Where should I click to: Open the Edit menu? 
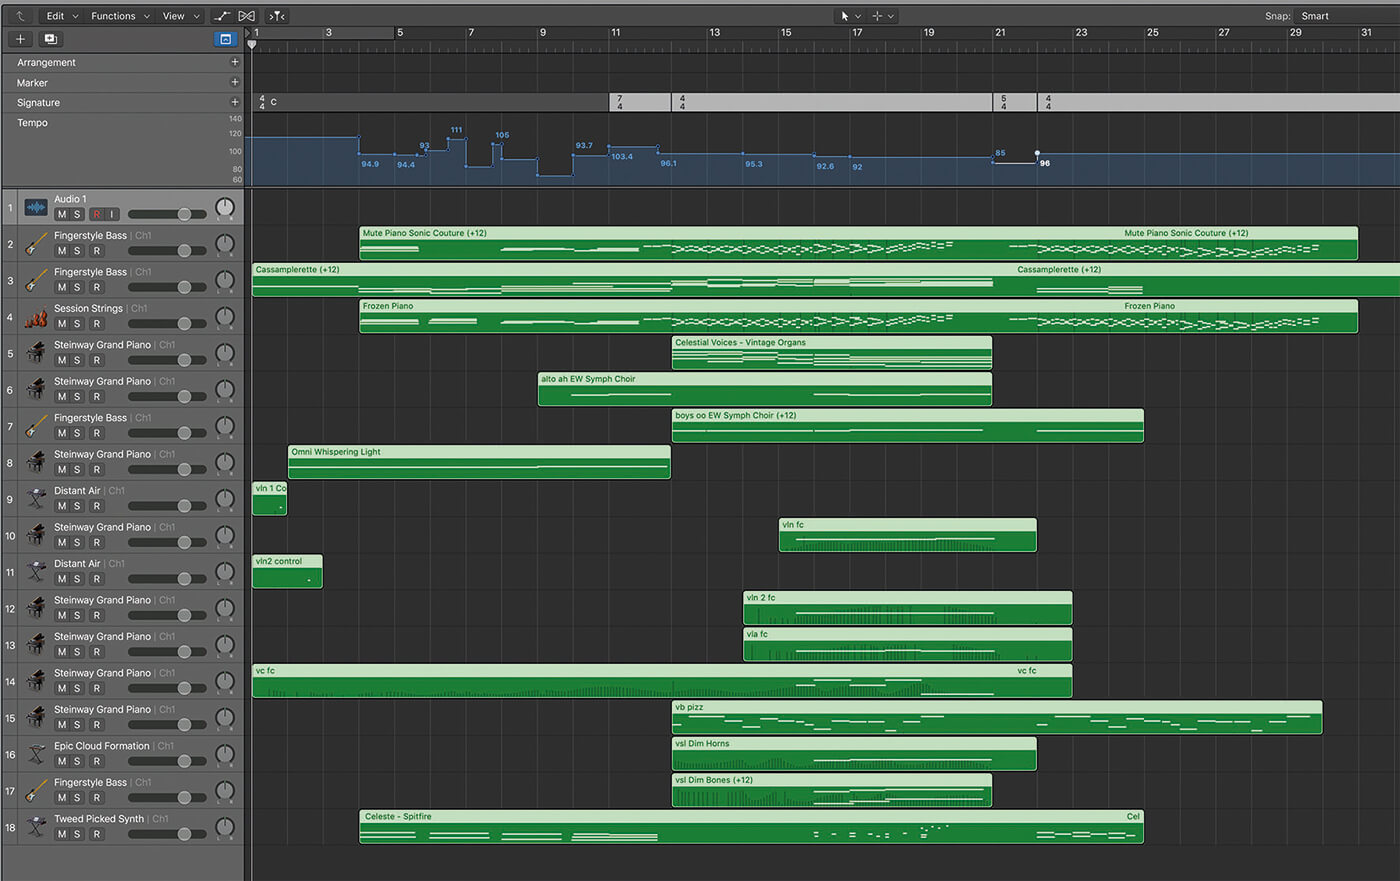point(61,16)
